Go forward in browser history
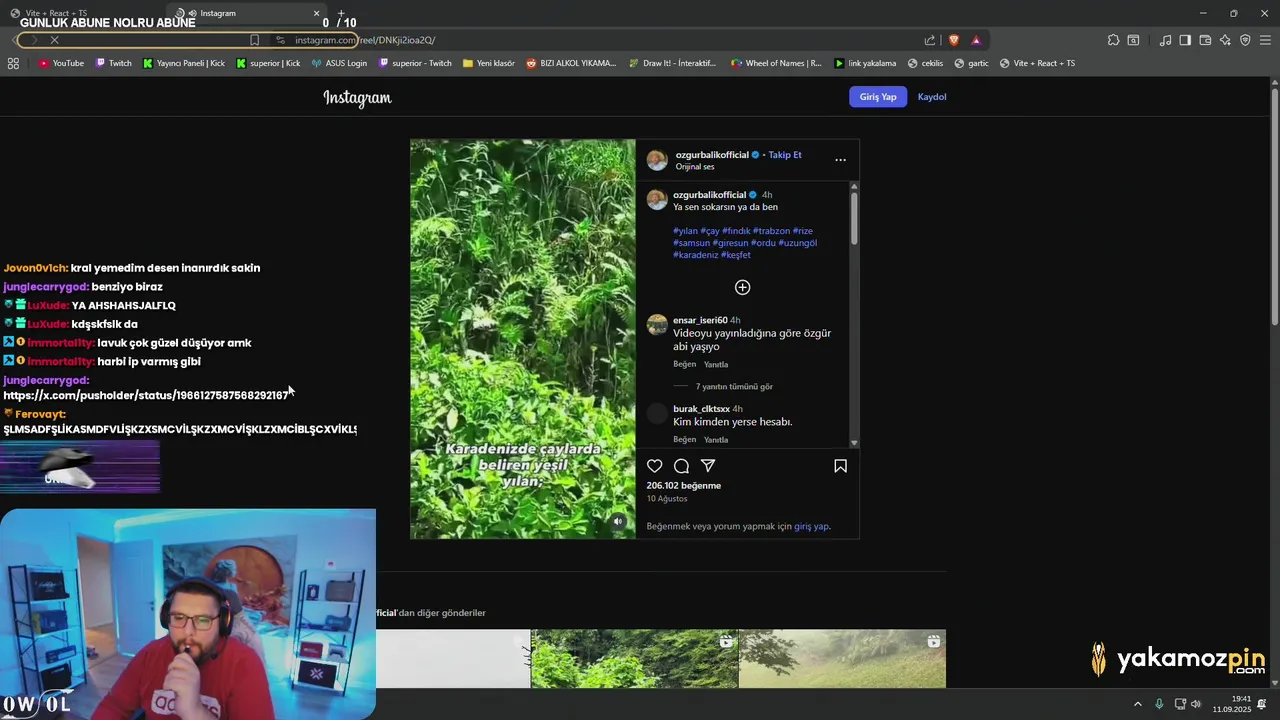Screen dimensions: 1280x720 32,40
